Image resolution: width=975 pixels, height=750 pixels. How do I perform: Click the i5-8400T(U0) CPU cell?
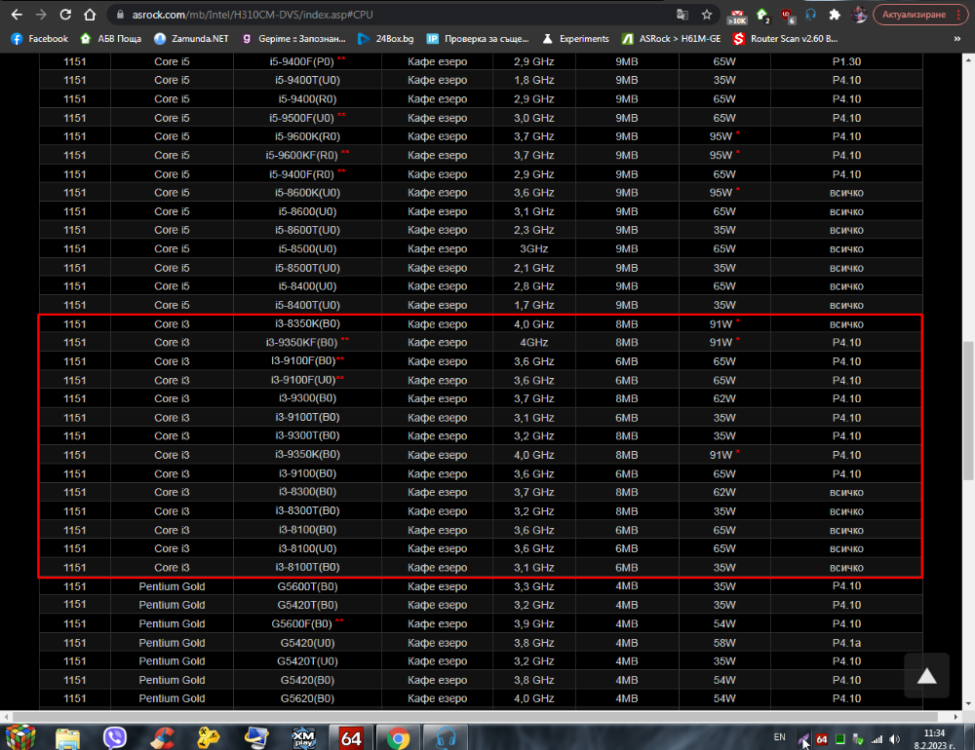point(307,305)
